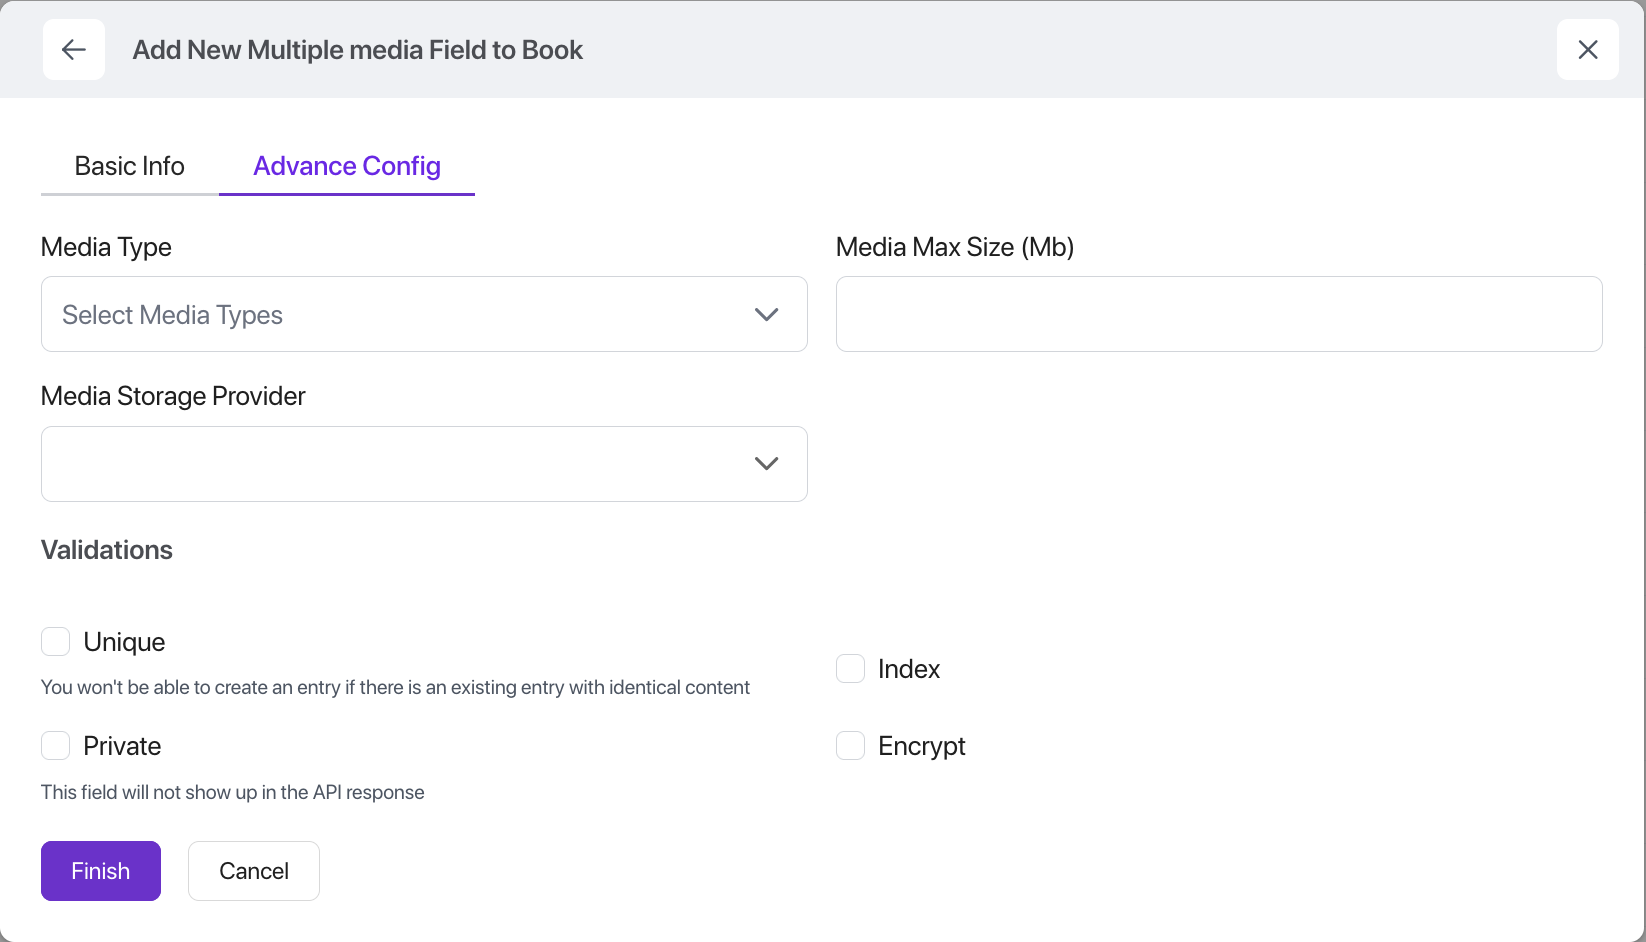
Task: Check the Private validation box
Action: [x=56, y=746]
